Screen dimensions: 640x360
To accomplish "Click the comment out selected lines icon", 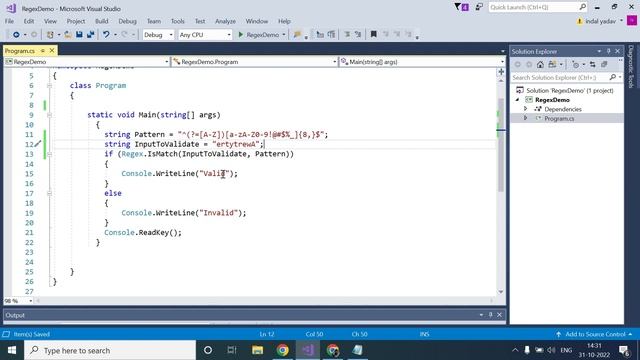I will click(x=347, y=35).
